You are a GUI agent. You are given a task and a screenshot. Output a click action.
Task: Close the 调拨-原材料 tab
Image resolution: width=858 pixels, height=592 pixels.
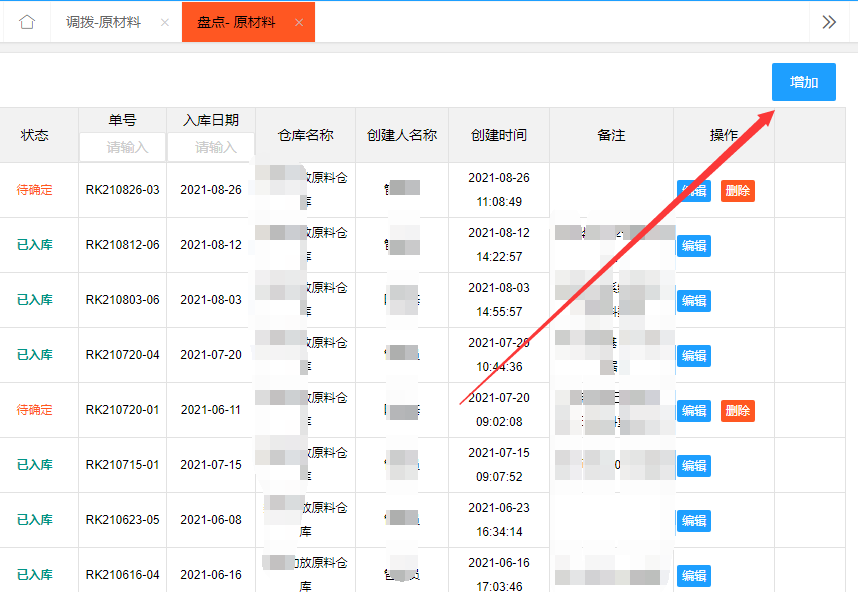click(x=165, y=22)
